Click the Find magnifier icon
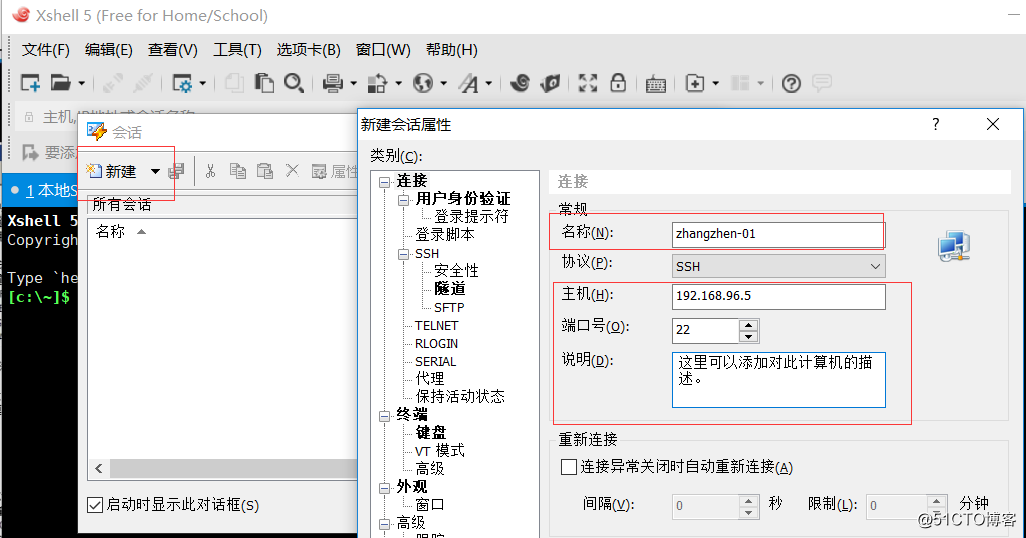This screenshot has width=1026, height=538. [294, 83]
